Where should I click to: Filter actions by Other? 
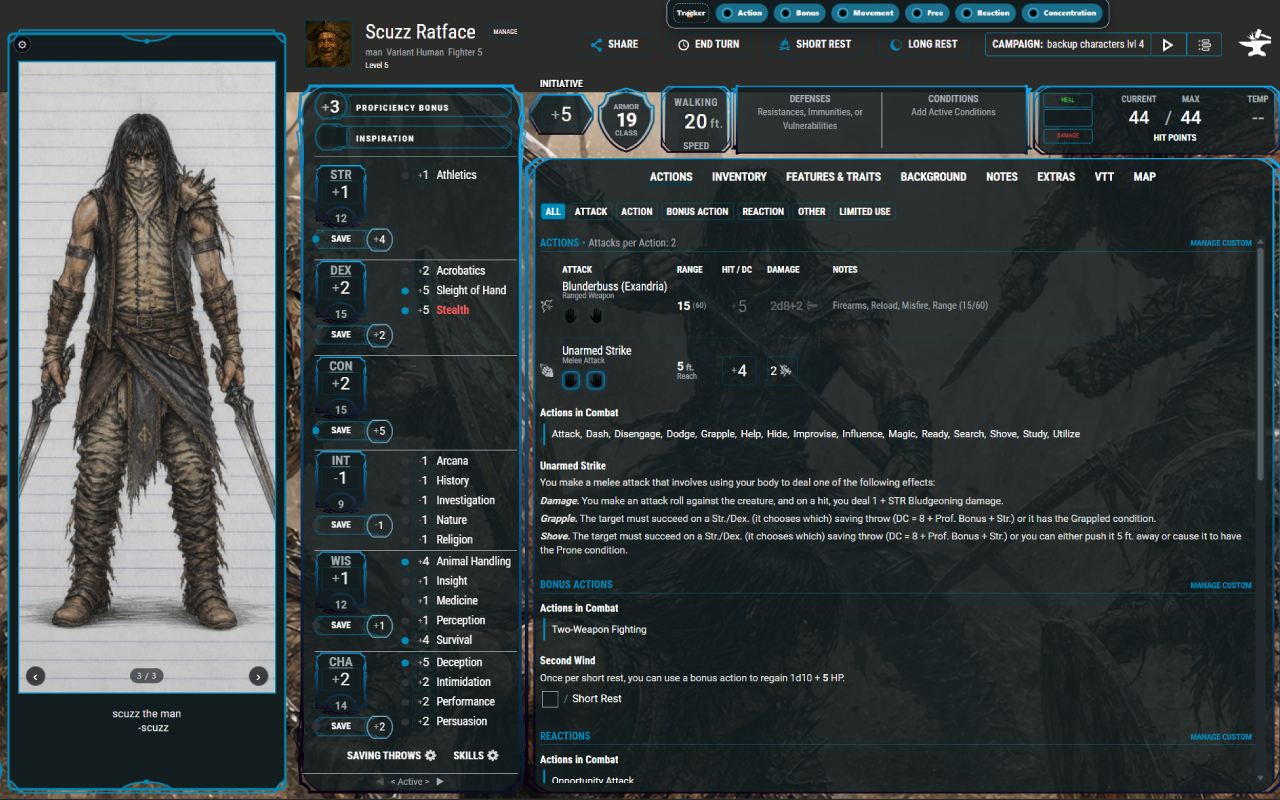coord(812,212)
